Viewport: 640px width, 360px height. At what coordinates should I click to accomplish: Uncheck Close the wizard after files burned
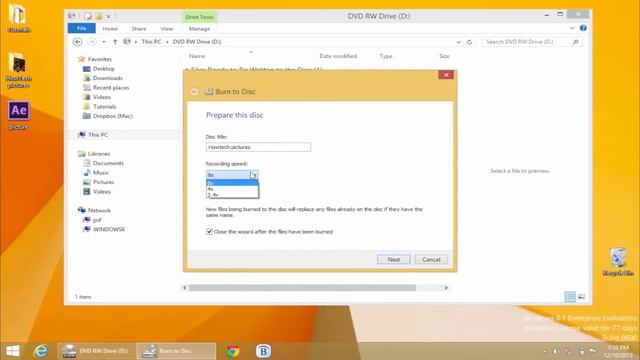[x=209, y=231]
